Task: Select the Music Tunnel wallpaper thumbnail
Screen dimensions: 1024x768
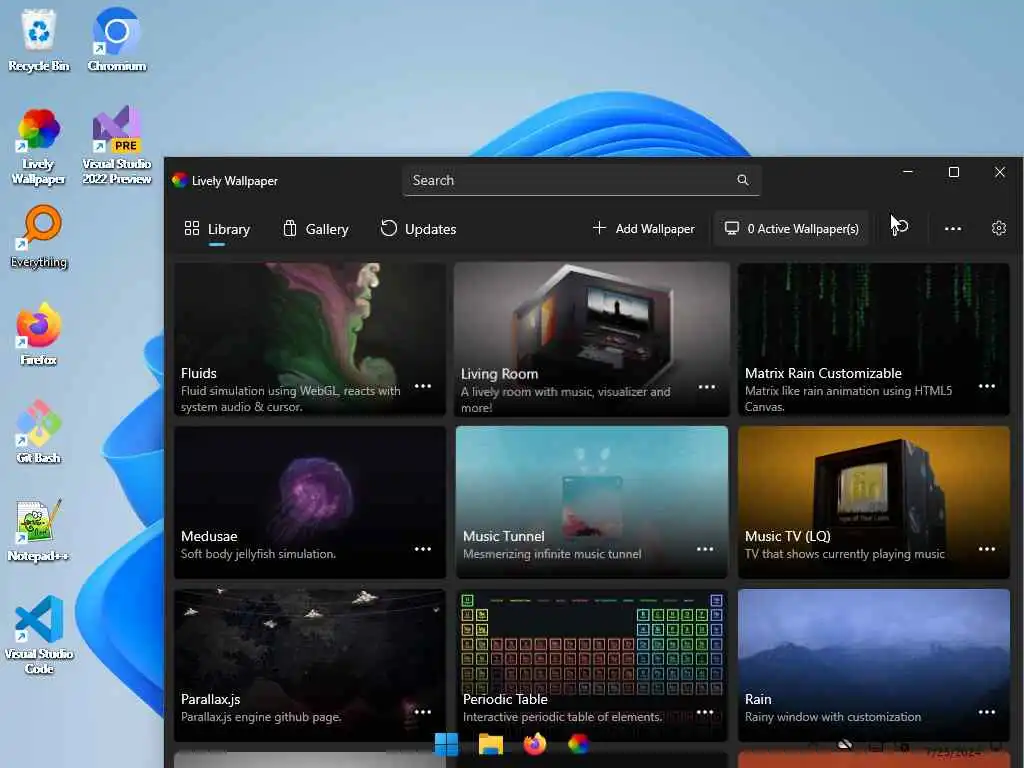Action: click(592, 502)
